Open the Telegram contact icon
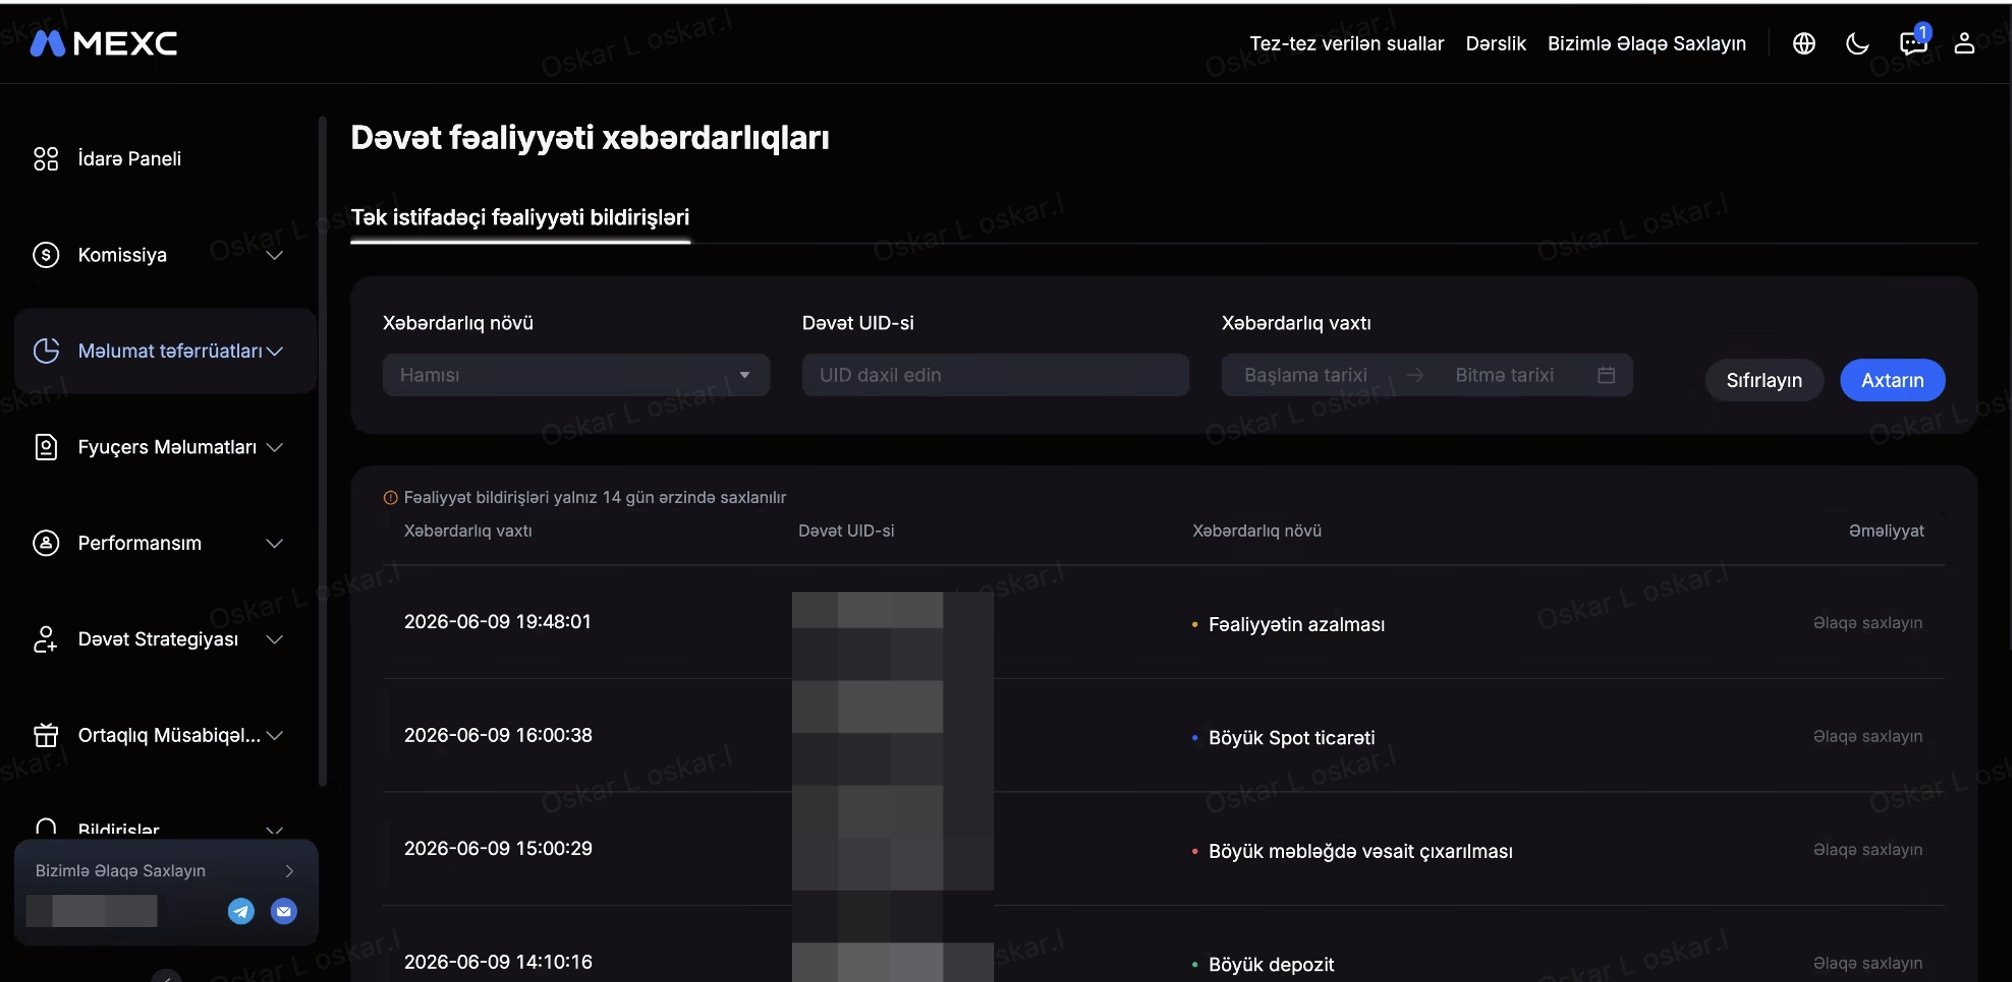 point(241,911)
